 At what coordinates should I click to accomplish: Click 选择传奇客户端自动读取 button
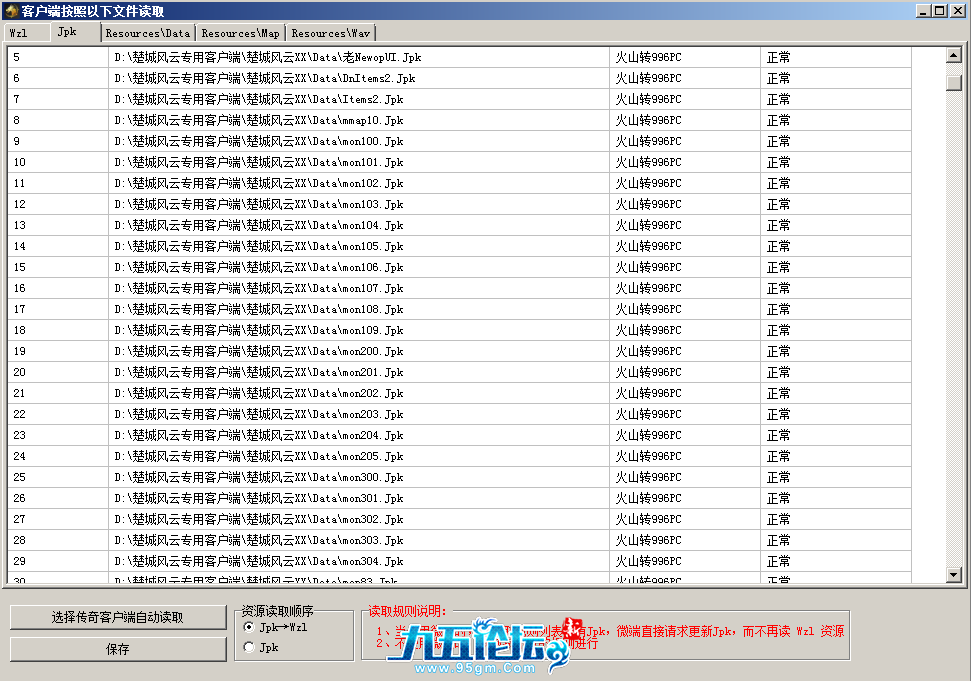pyautogui.click(x=118, y=617)
